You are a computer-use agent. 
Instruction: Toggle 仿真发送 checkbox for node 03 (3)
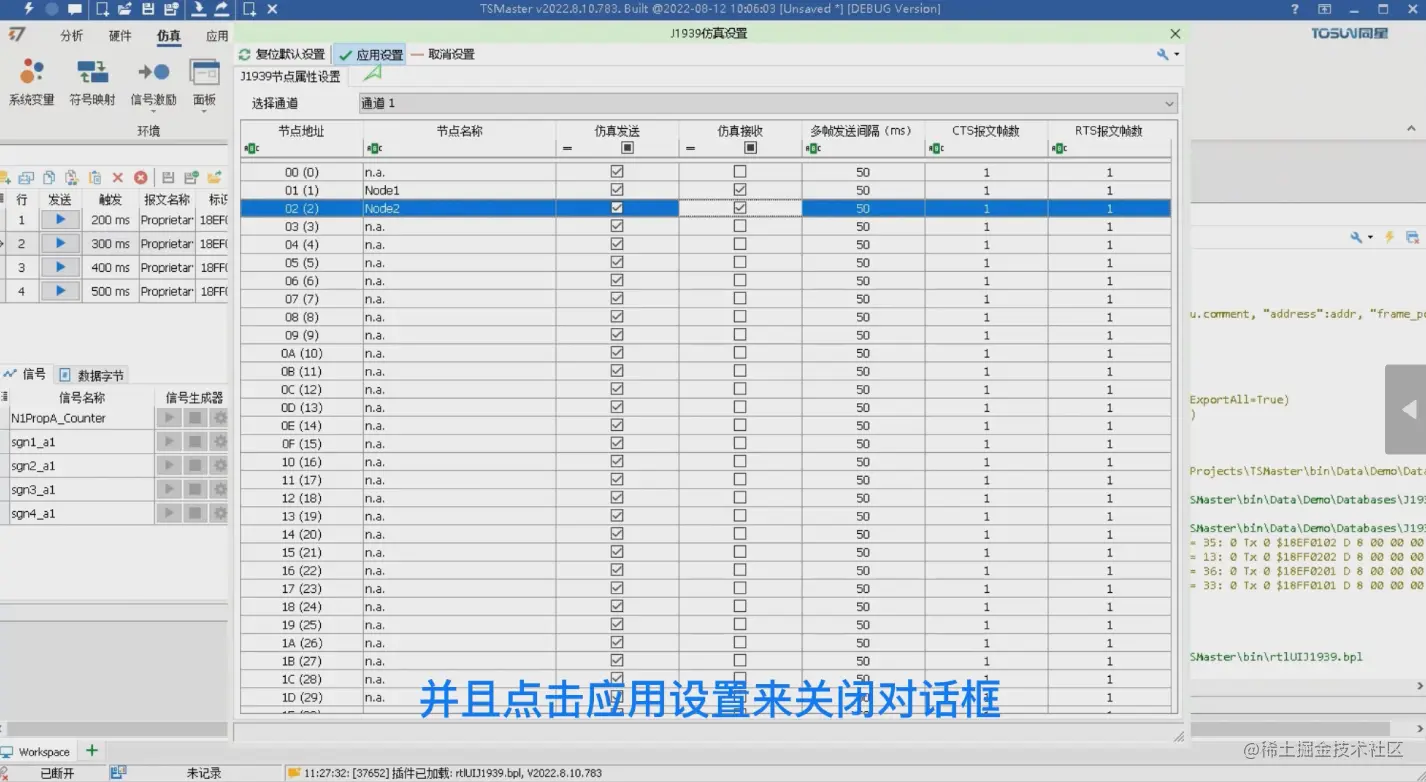coord(617,226)
